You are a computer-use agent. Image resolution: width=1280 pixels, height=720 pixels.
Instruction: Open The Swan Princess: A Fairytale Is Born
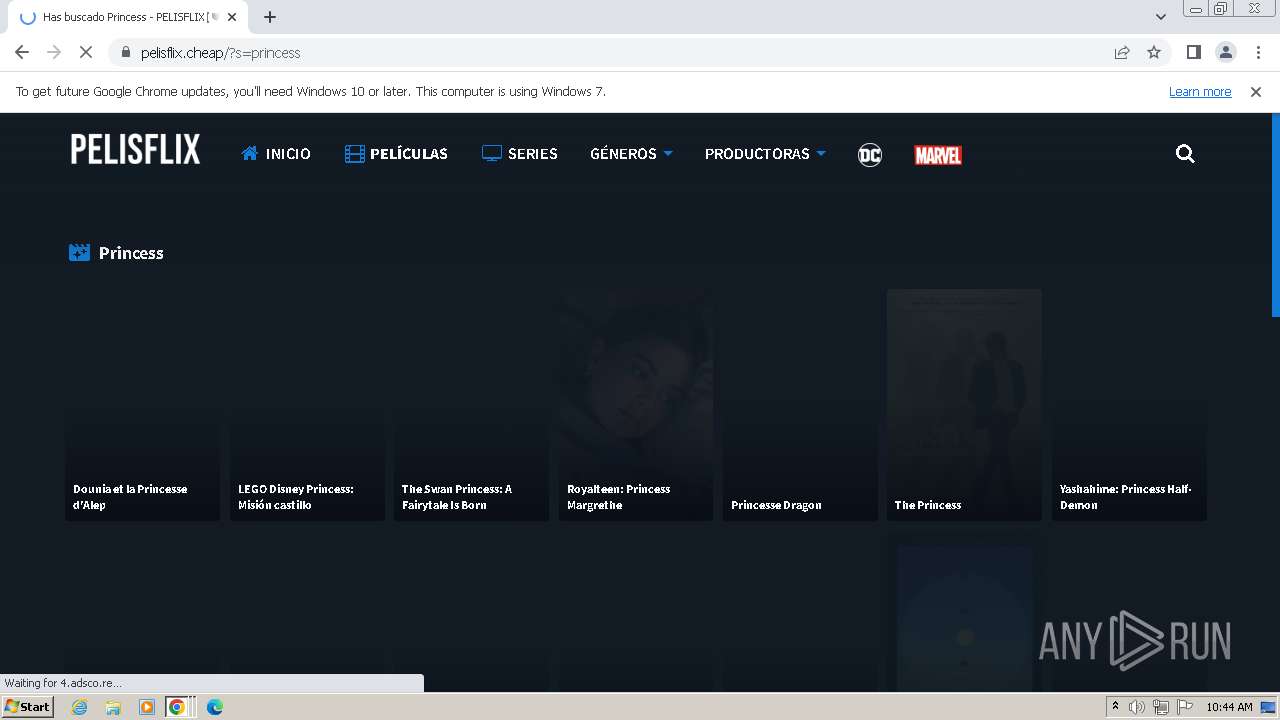471,405
